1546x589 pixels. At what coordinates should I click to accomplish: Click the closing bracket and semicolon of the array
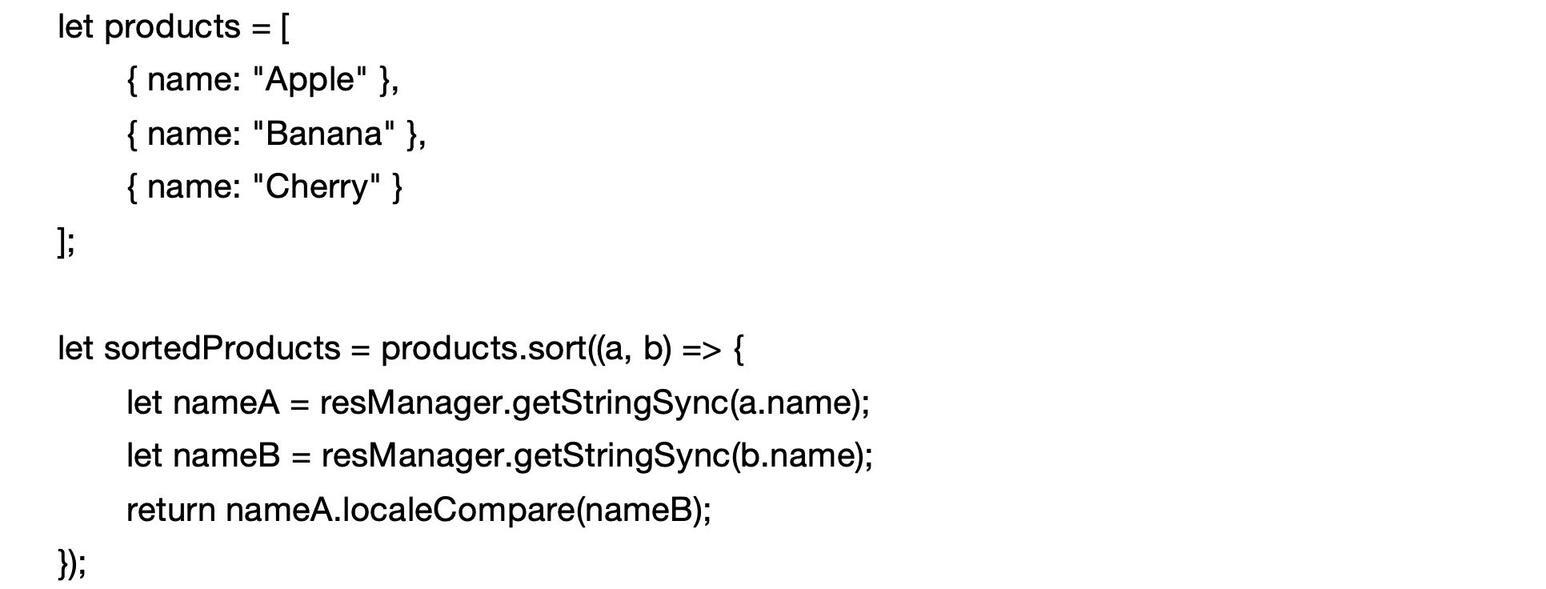click(x=66, y=241)
